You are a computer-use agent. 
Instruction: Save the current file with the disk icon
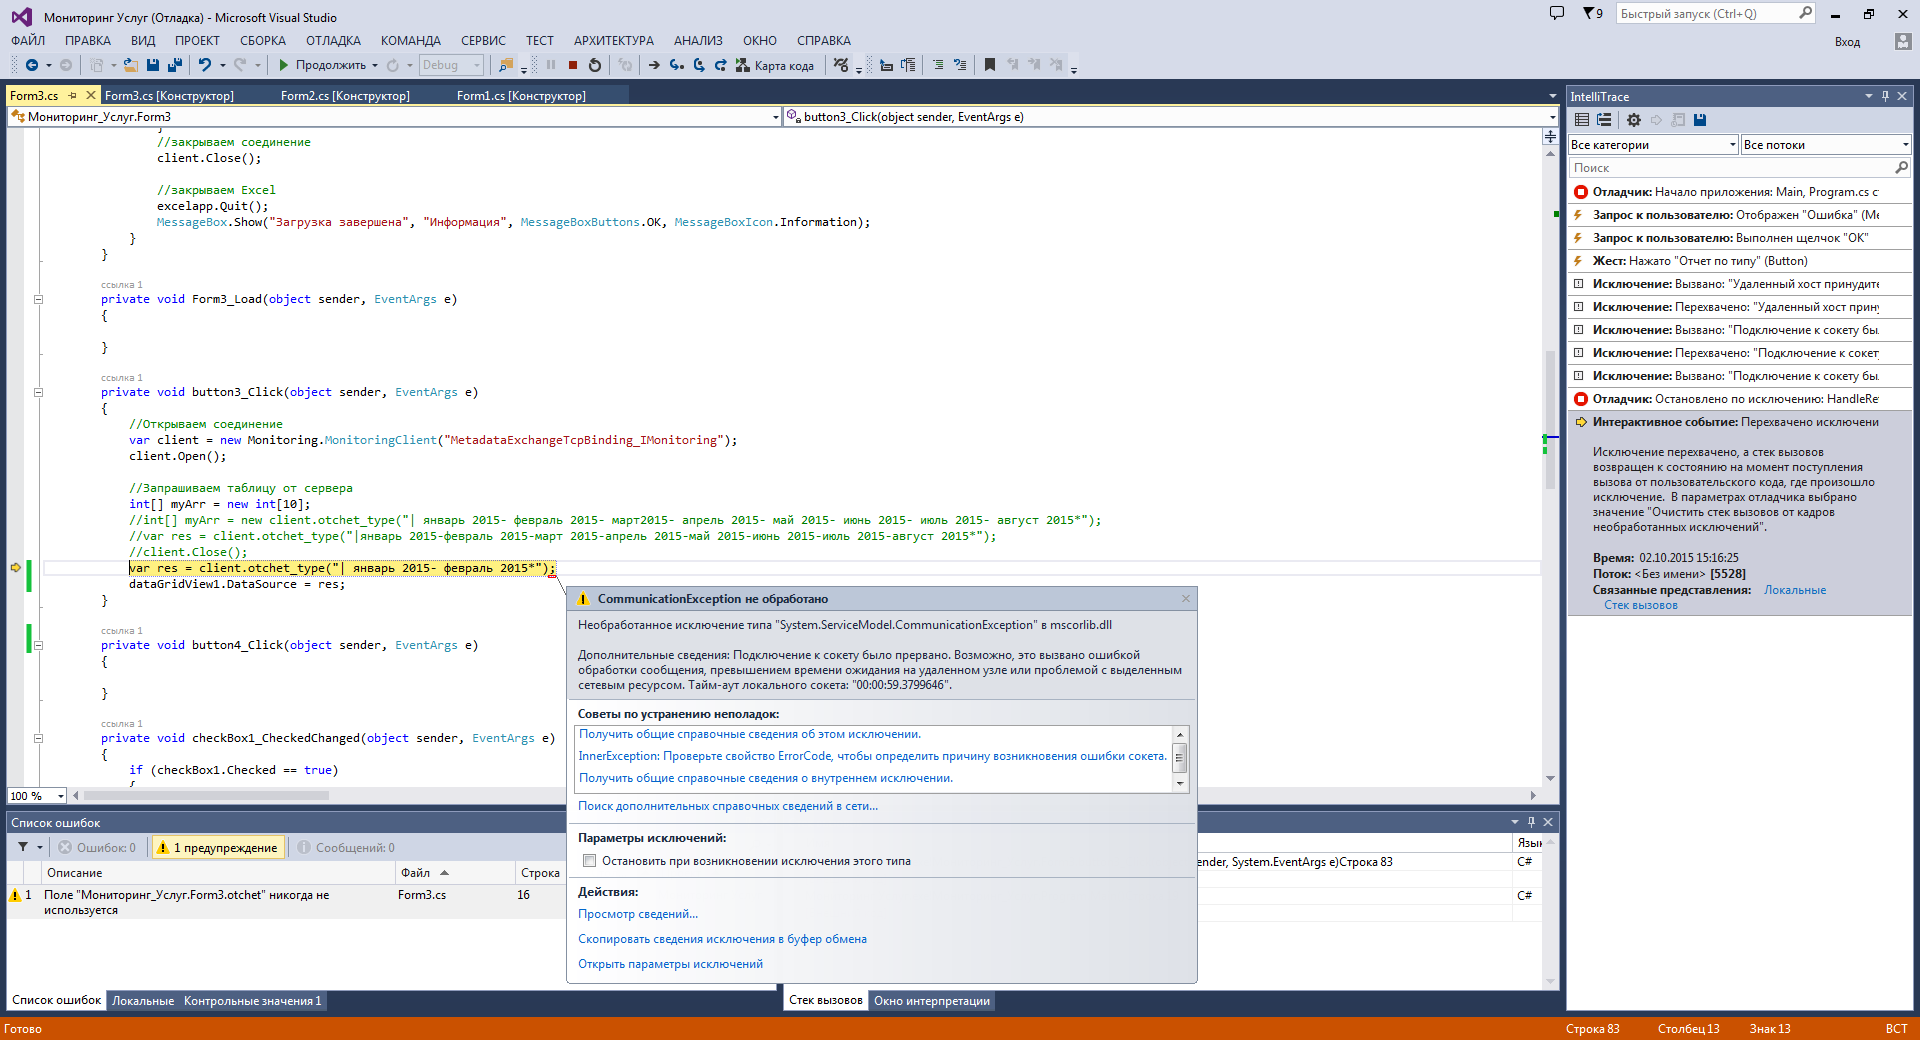153,65
